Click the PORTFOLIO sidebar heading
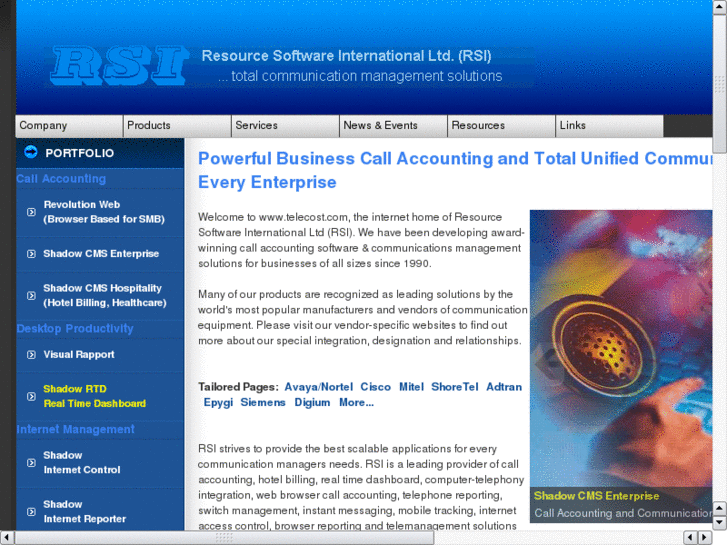The height and width of the screenshot is (545, 727). (x=79, y=154)
